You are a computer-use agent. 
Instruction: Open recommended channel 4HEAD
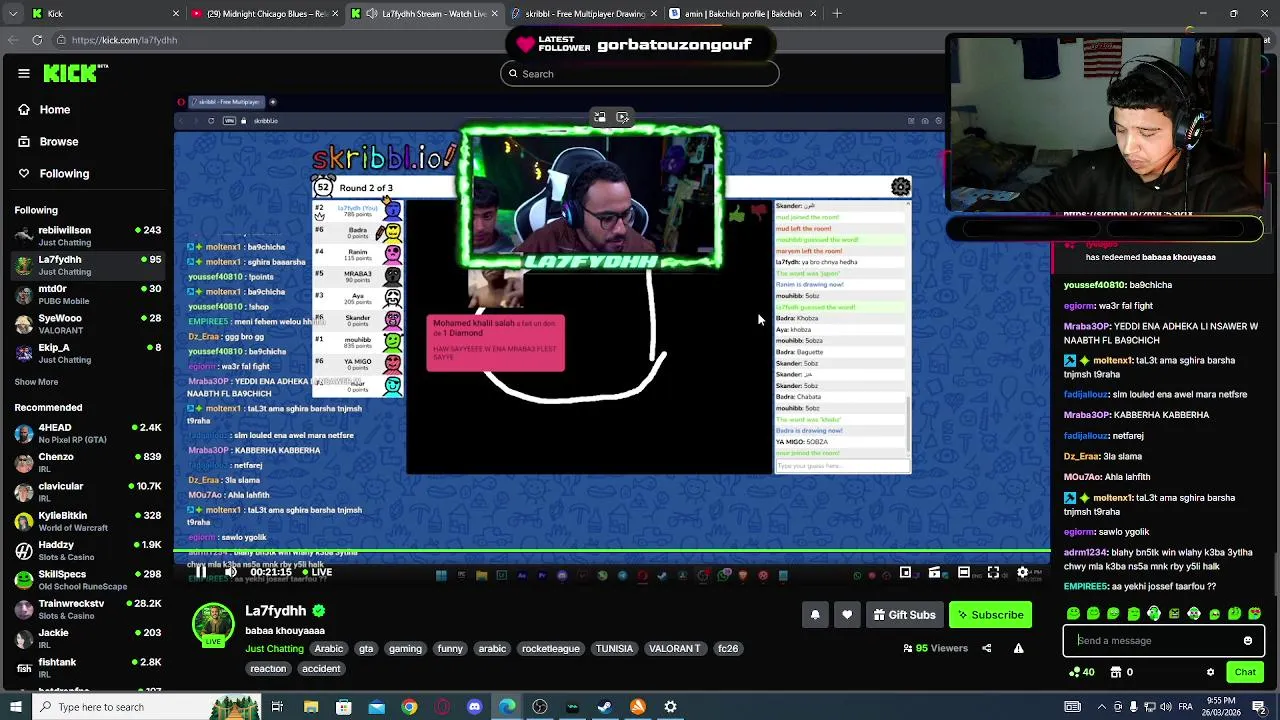[87, 433]
